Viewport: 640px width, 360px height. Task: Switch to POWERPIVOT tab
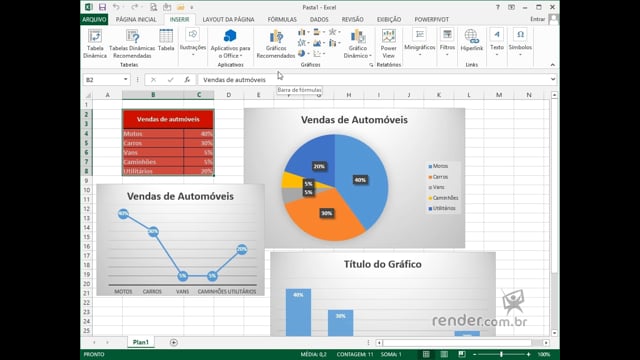[431, 19]
